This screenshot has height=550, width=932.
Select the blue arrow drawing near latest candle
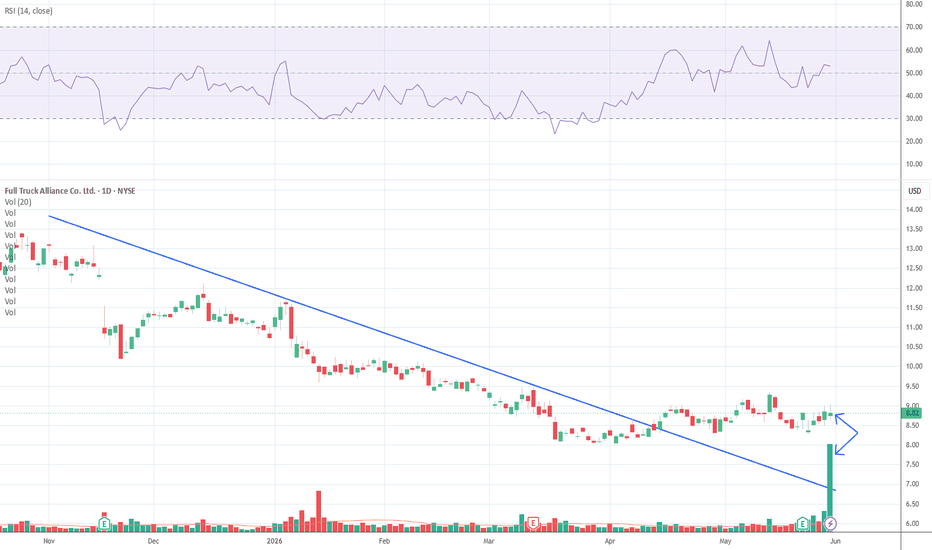(x=846, y=434)
